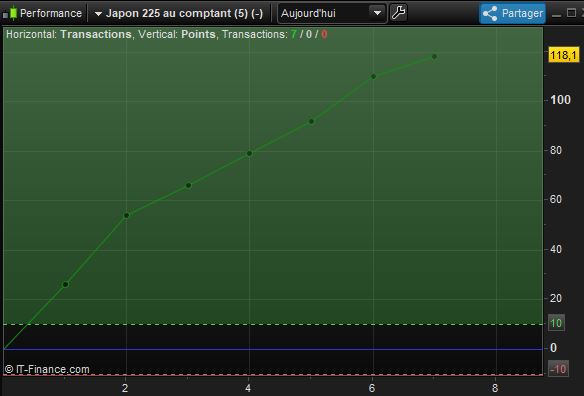This screenshot has width=584, height=396.
Task: Open the IT-Finance.com copyright link
Action: tap(47, 370)
